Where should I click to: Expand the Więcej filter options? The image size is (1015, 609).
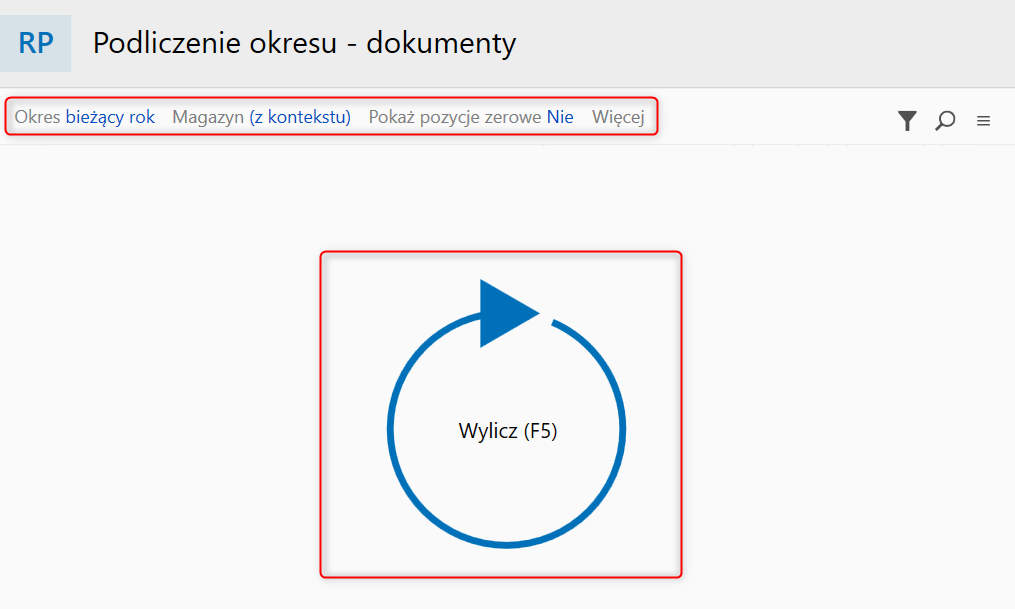pos(618,117)
